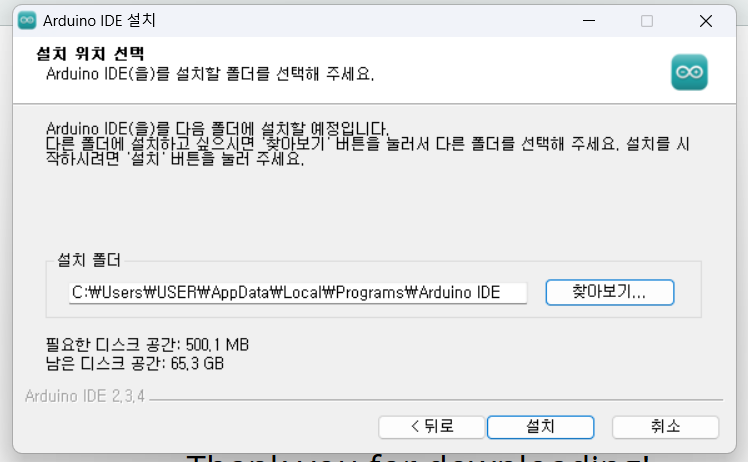This screenshot has width=748, height=462.
Task: Start installation with the 설치 button
Action: pyautogui.click(x=540, y=427)
